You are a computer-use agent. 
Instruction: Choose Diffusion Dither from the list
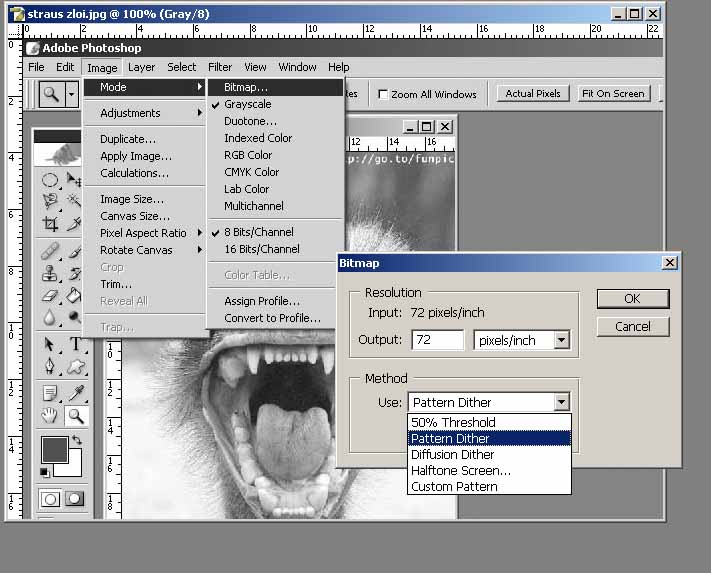489,455
